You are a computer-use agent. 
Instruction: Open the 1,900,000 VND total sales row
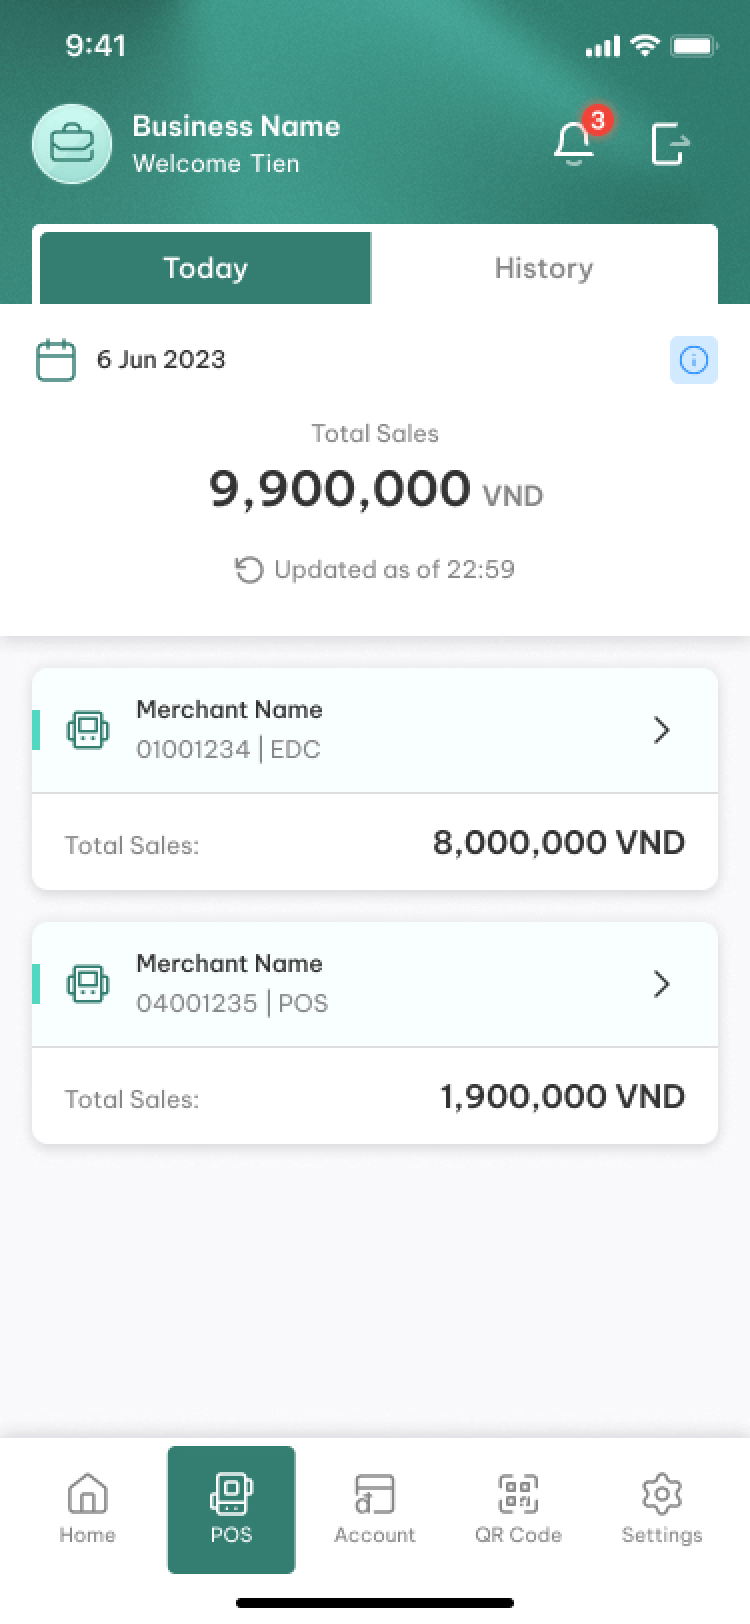(375, 1096)
